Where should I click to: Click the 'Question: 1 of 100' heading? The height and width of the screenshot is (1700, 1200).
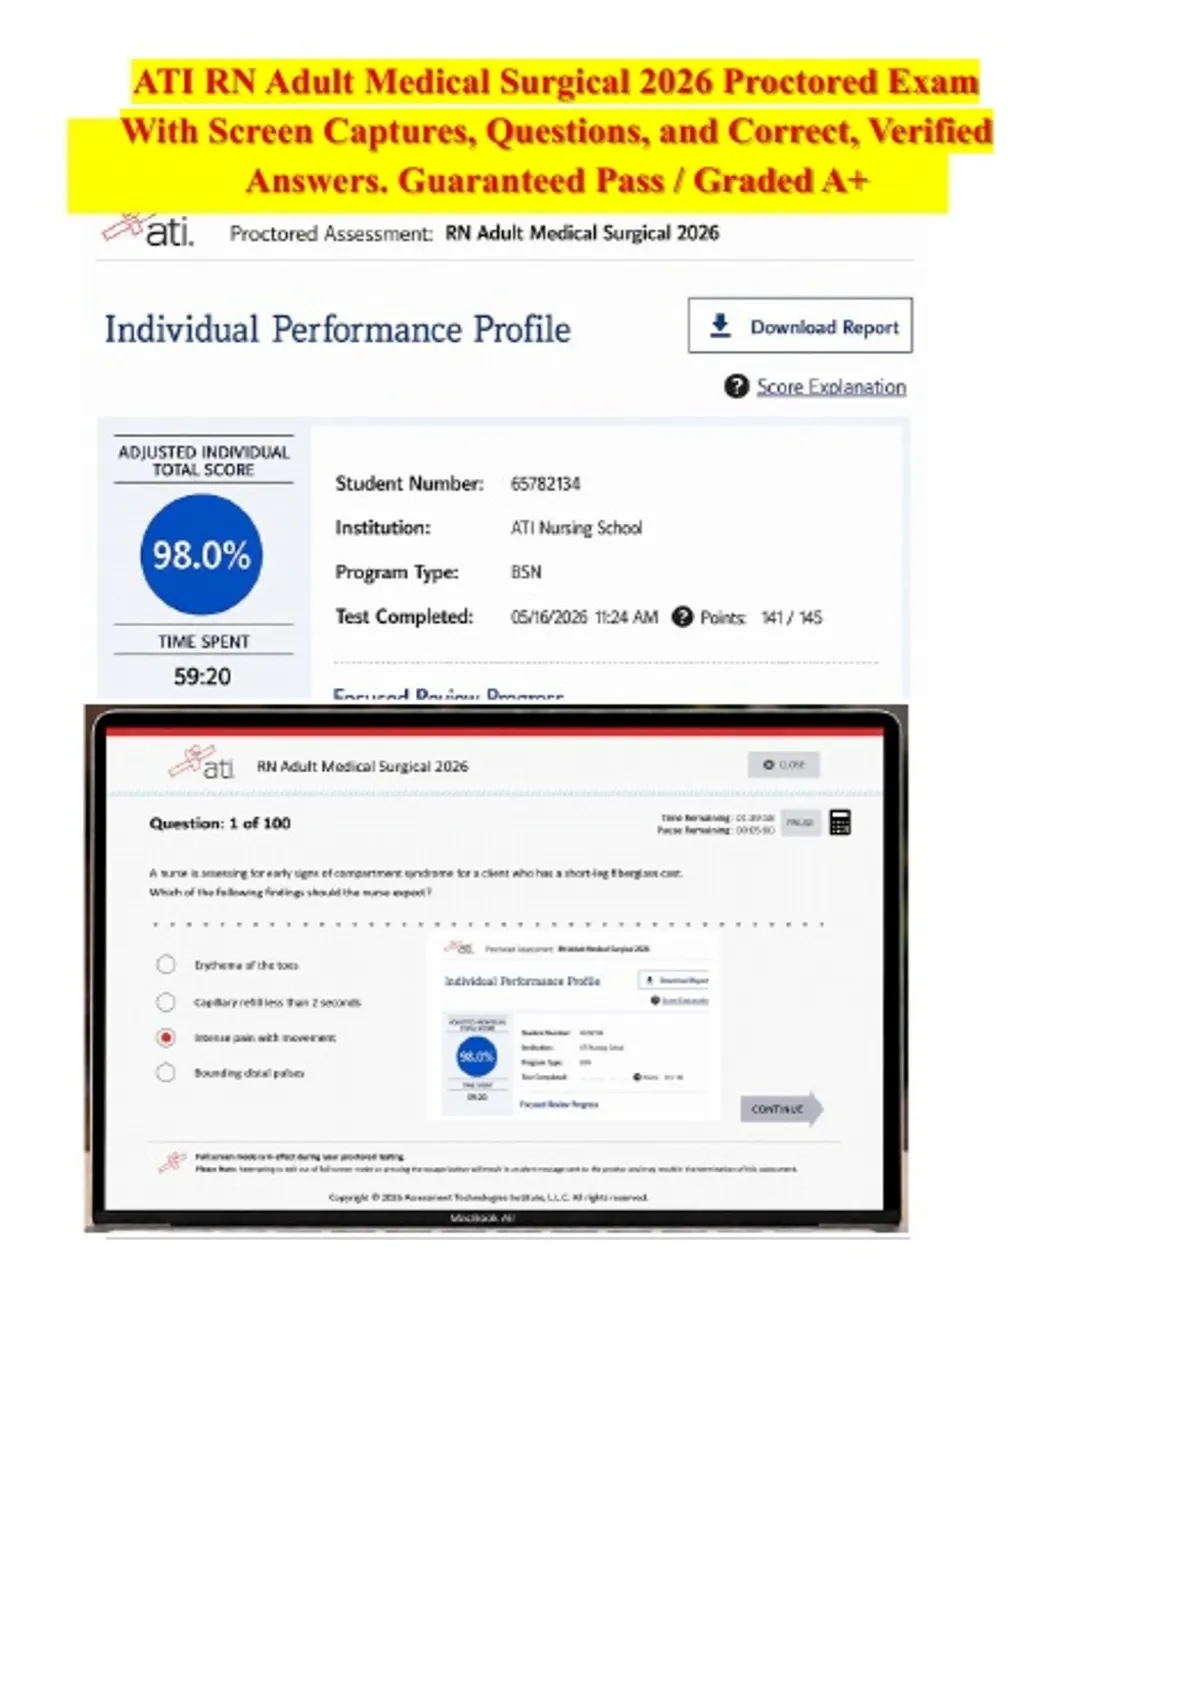pyautogui.click(x=220, y=823)
